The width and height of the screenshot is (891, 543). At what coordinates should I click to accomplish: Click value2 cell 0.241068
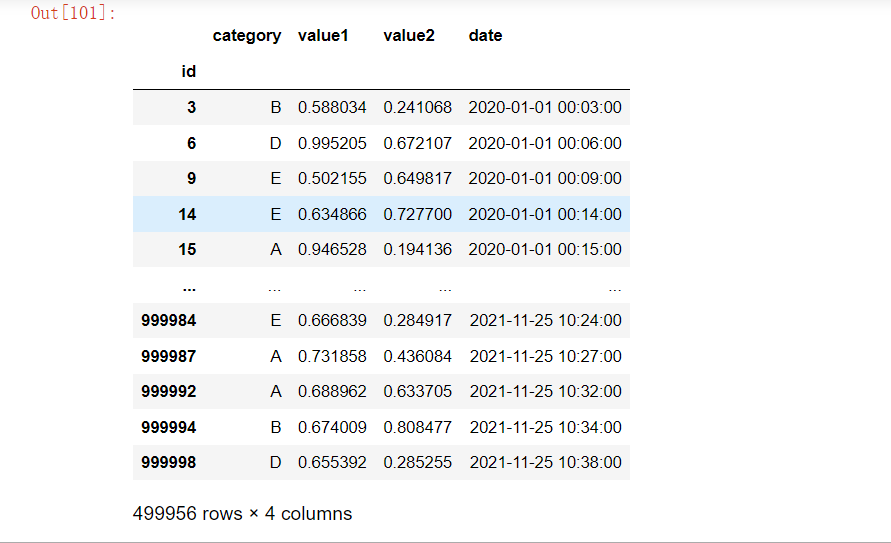coord(418,107)
